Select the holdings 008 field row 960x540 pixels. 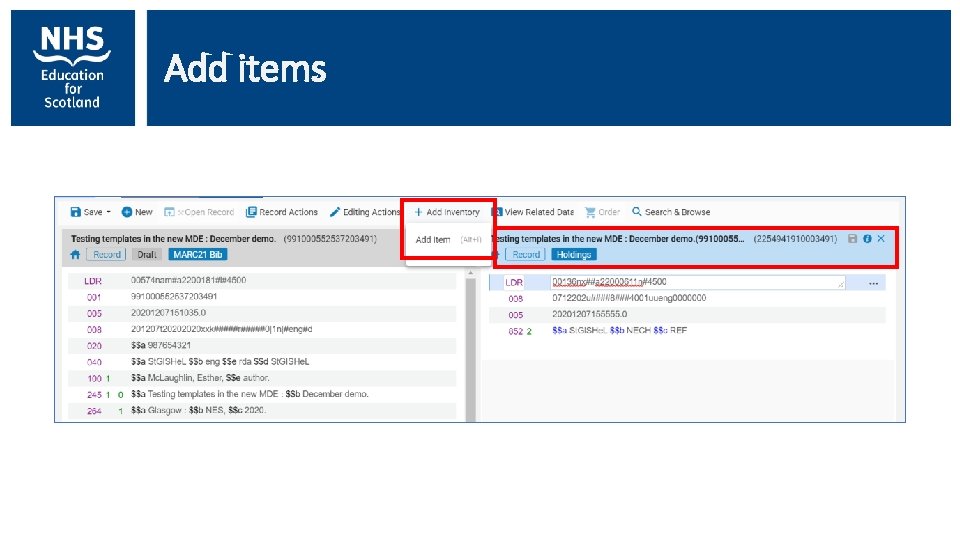687,298
